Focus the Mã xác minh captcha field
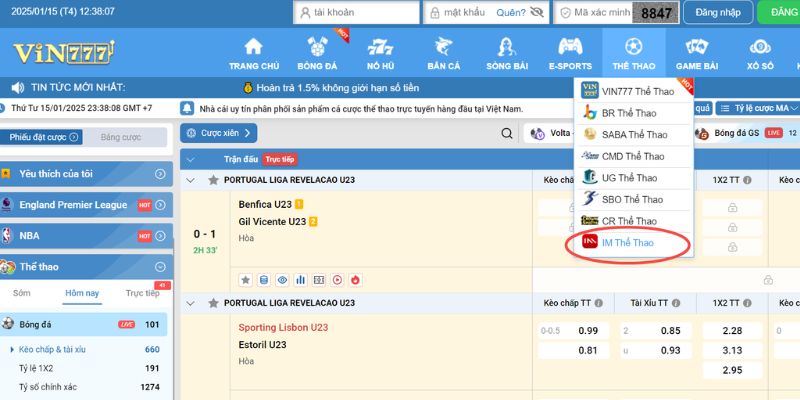 tap(593, 12)
